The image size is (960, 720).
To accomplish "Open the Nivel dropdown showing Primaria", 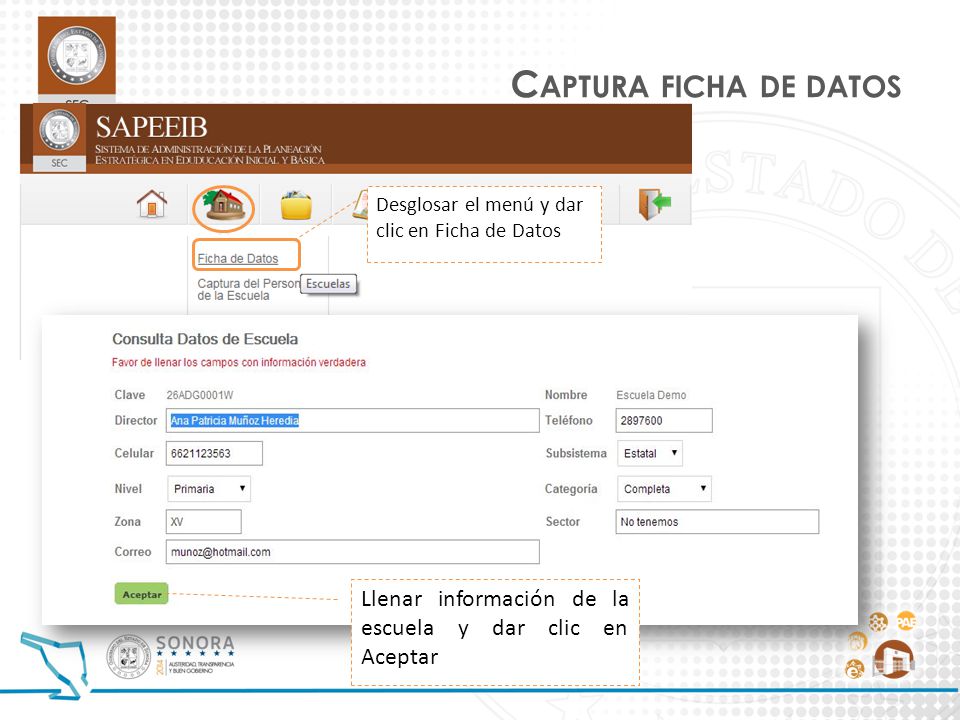I will coord(209,489).
